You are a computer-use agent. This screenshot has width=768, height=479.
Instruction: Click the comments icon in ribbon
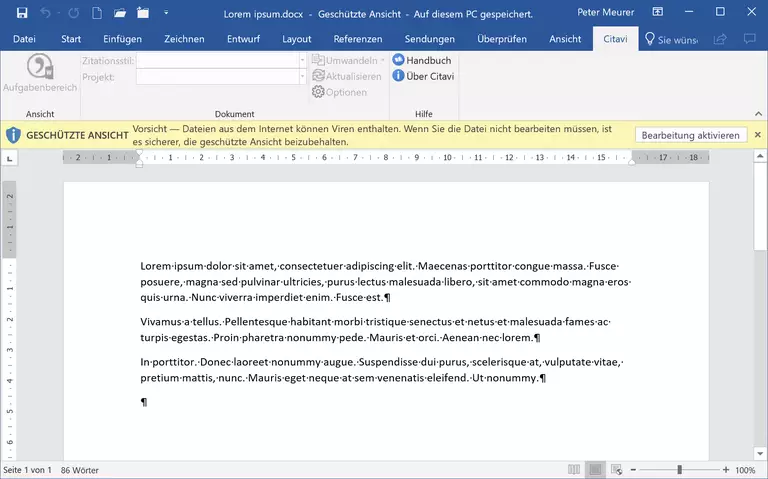pyautogui.click(x=750, y=39)
